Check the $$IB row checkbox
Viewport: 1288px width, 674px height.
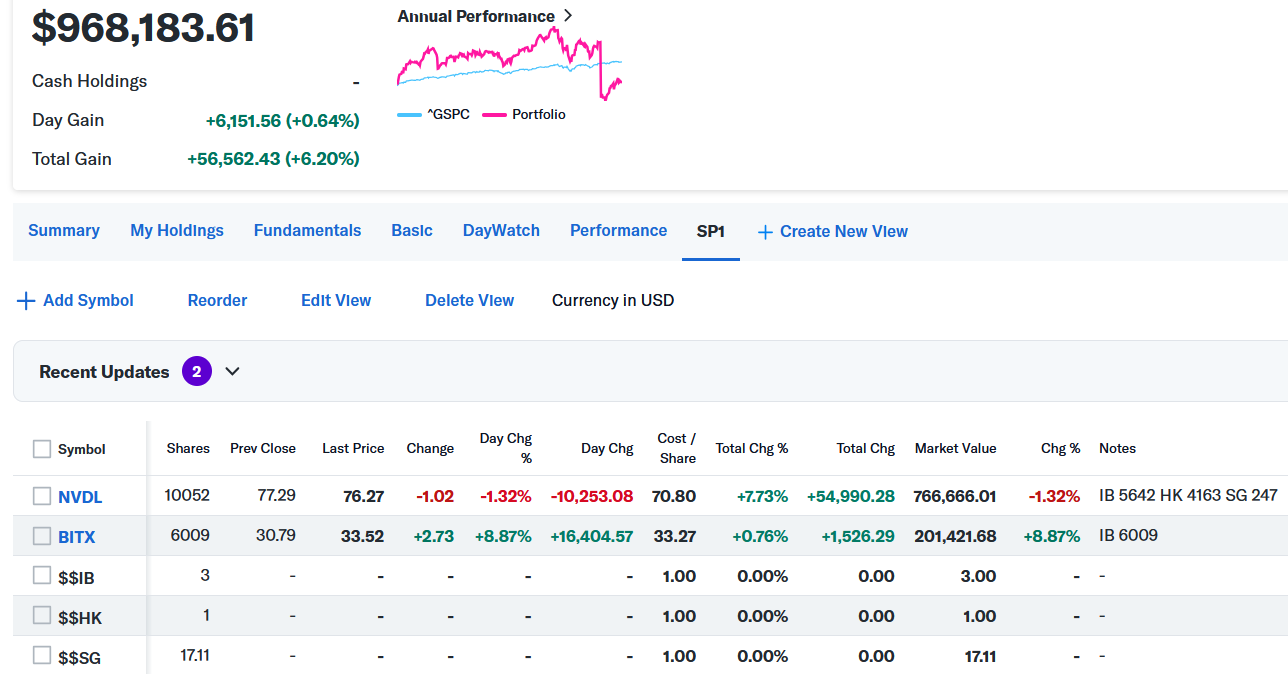coord(42,576)
